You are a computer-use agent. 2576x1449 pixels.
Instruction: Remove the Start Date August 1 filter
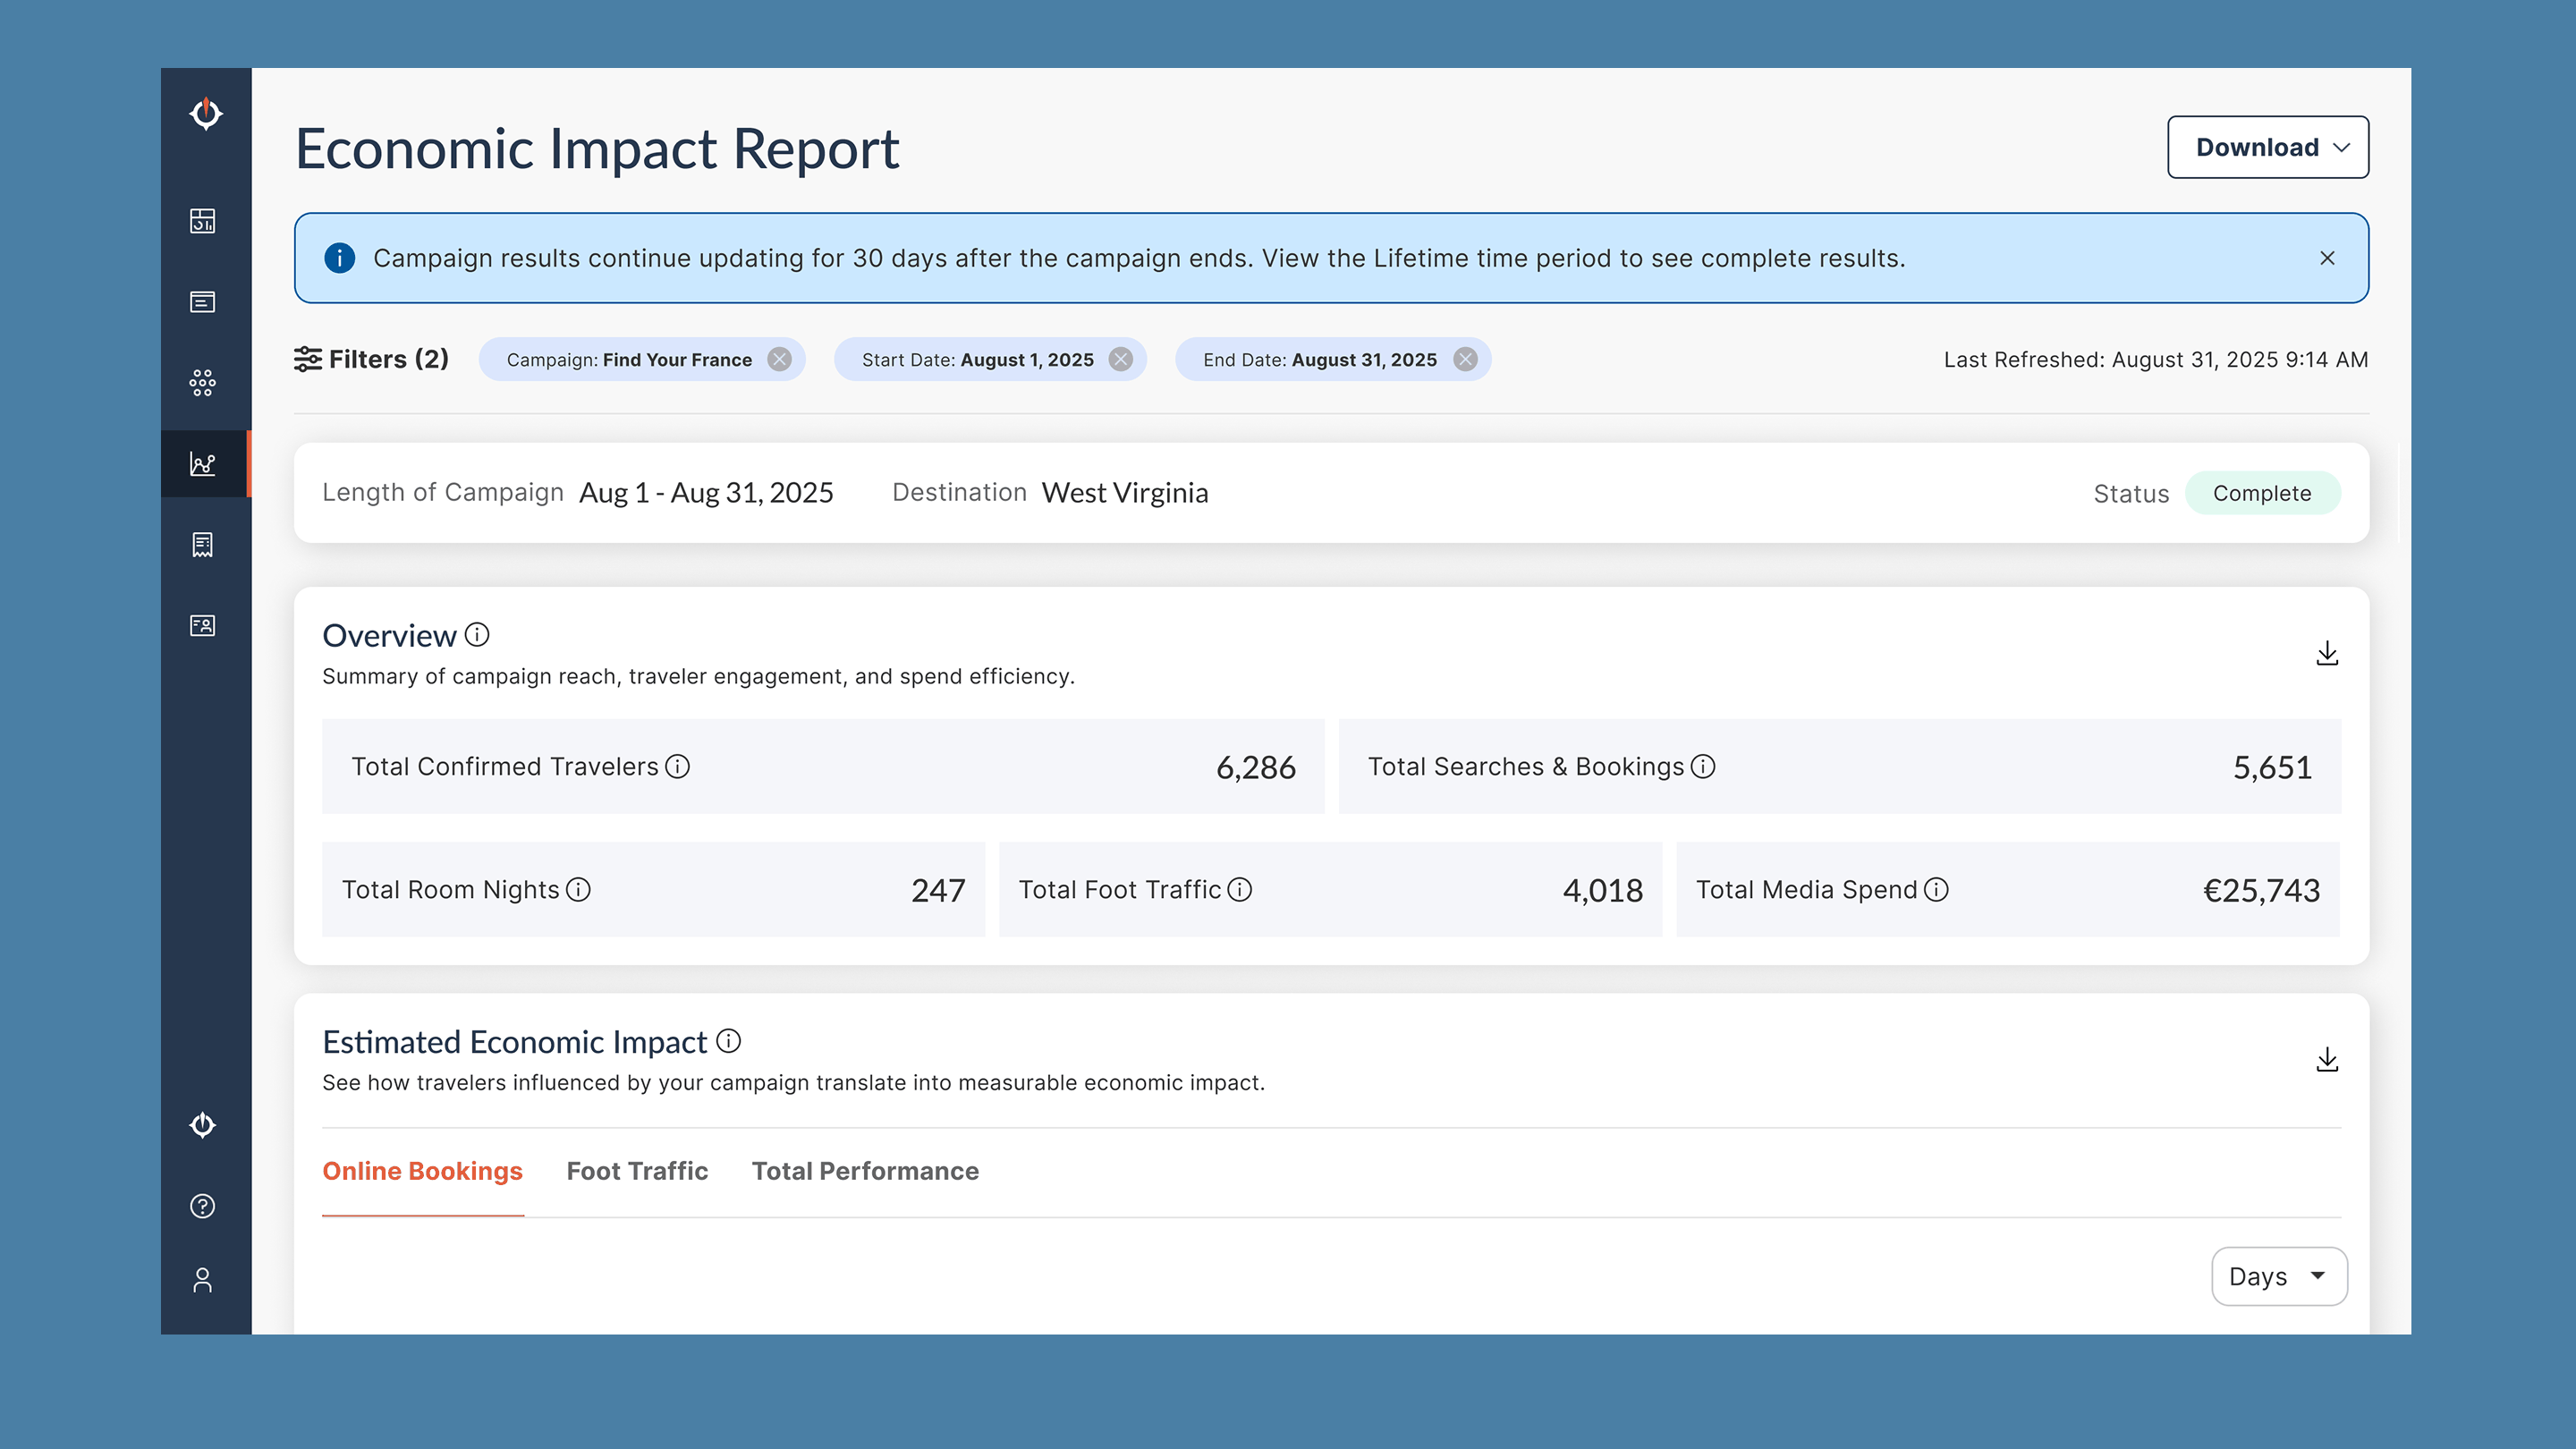coord(1120,359)
